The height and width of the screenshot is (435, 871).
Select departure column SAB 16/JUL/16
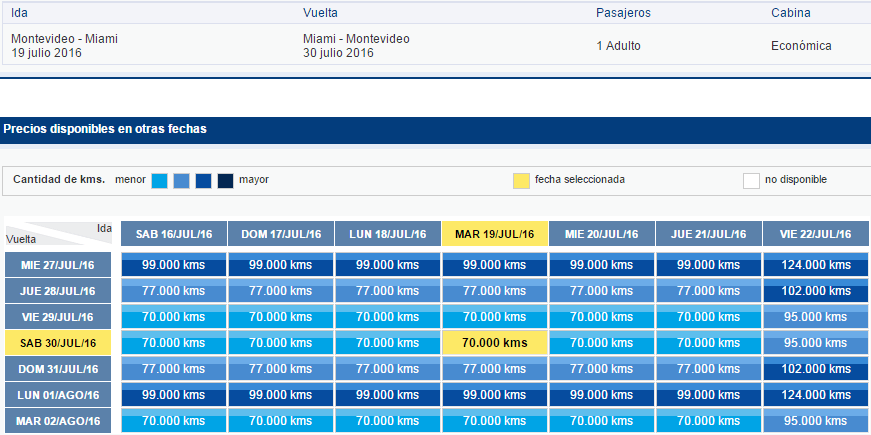point(174,234)
